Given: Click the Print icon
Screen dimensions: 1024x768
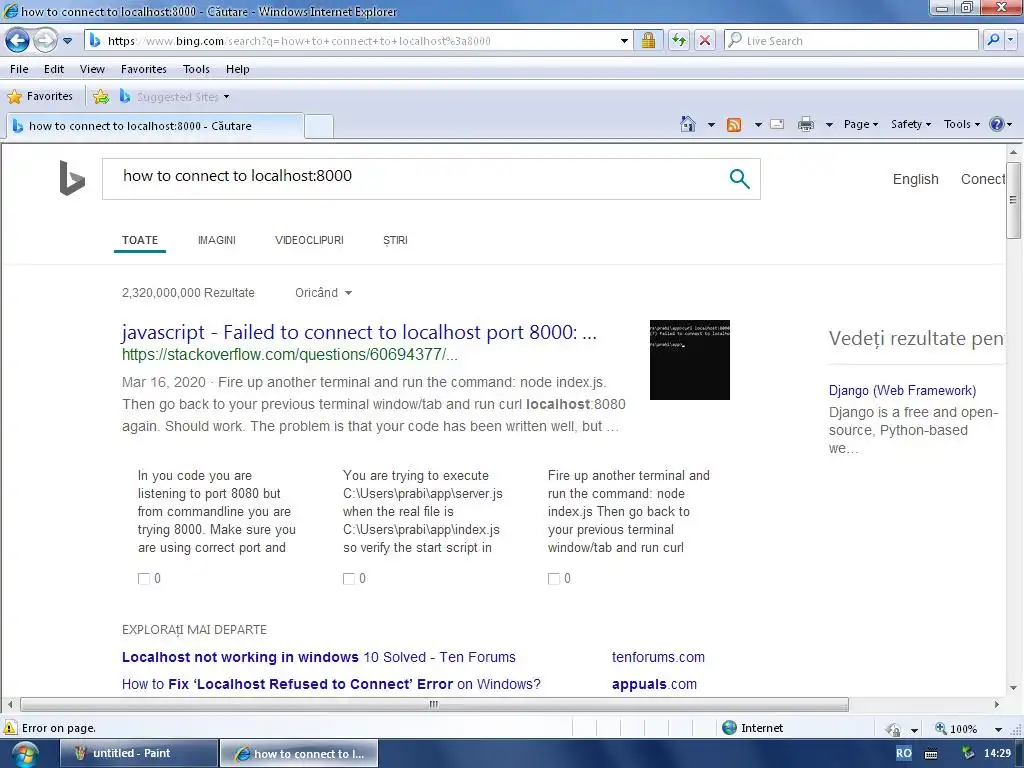Looking at the screenshot, I should [806, 124].
